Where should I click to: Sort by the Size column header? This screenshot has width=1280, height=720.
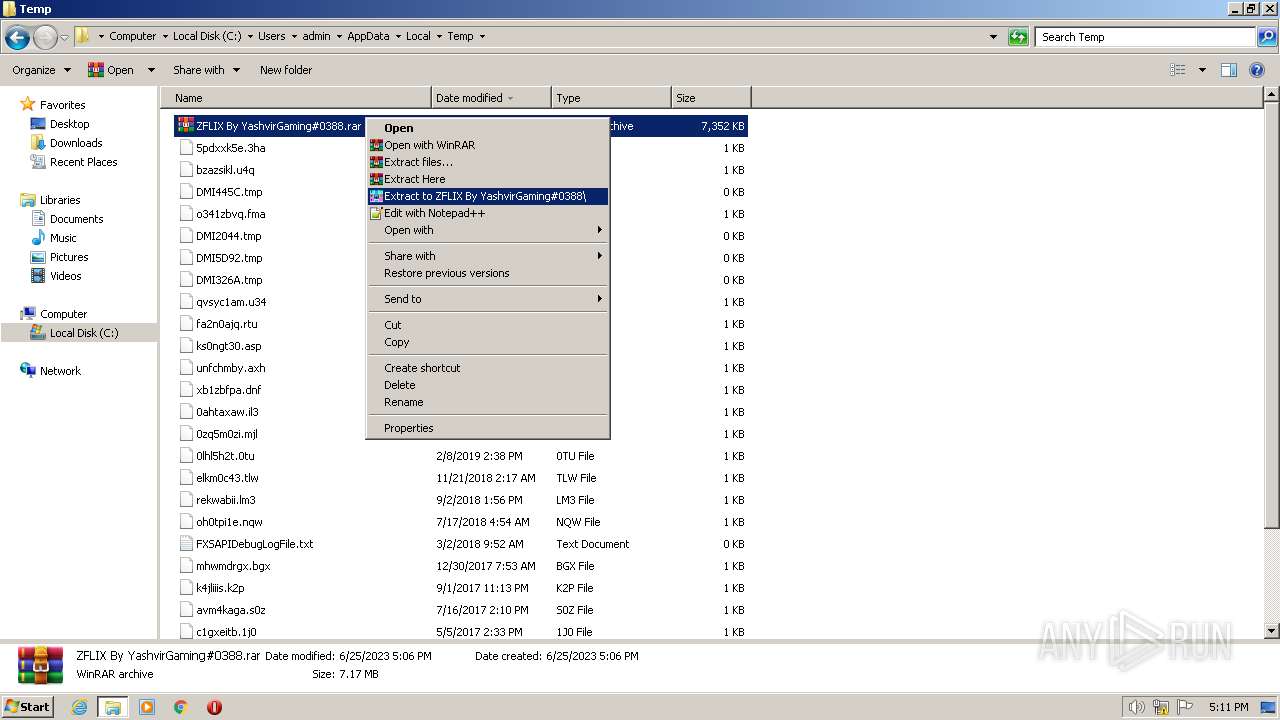tap(711, 98)
